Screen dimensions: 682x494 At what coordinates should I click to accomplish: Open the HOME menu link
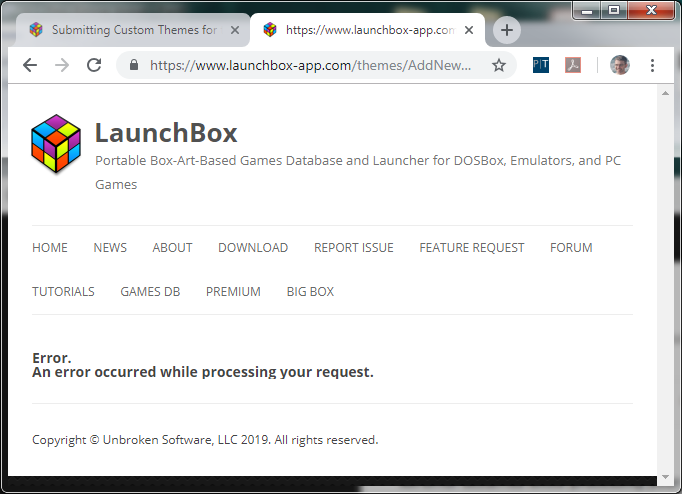point(50,247)
